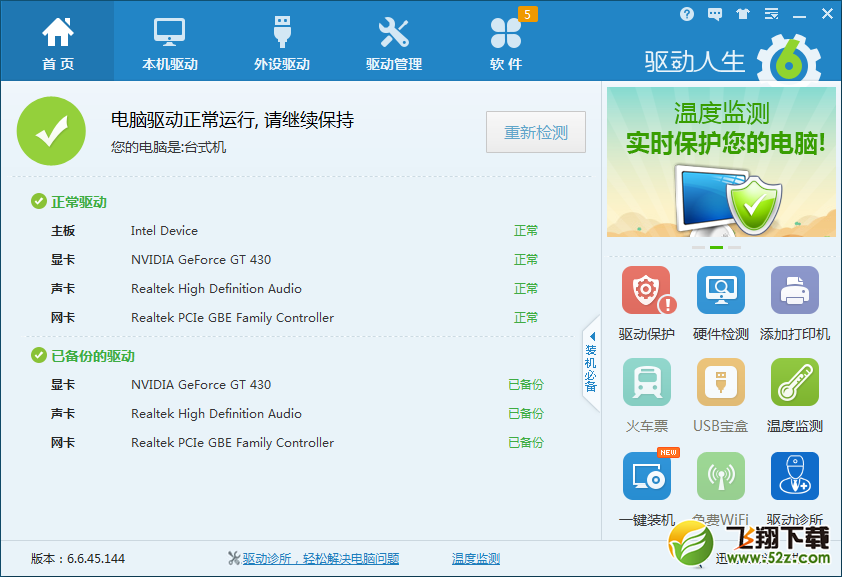Click the 重新检测 button
842x577 pixels.
point(535,132)
